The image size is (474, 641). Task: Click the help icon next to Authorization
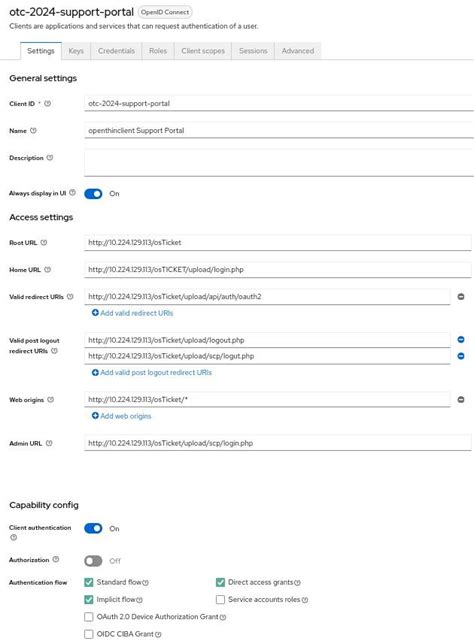click(x=56, y=559)
